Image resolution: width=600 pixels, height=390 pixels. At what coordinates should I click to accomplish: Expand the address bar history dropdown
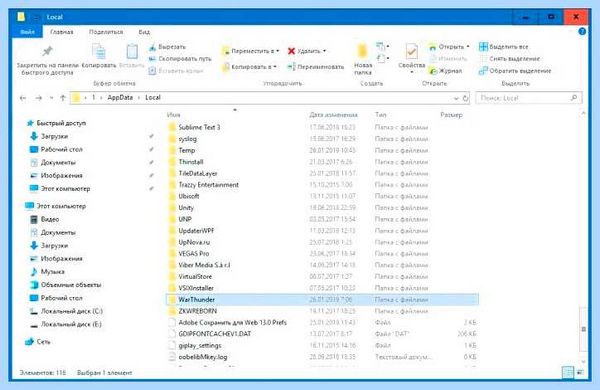coord(455,98)
